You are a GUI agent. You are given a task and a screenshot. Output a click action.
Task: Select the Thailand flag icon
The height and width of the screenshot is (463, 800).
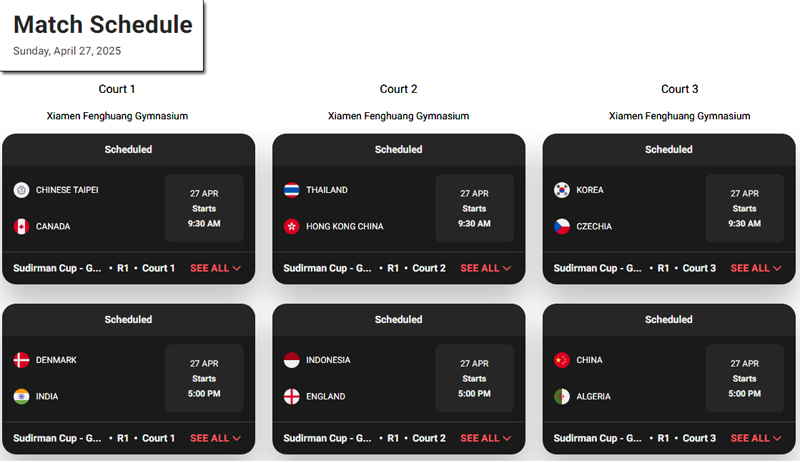[x=292, y=190]
